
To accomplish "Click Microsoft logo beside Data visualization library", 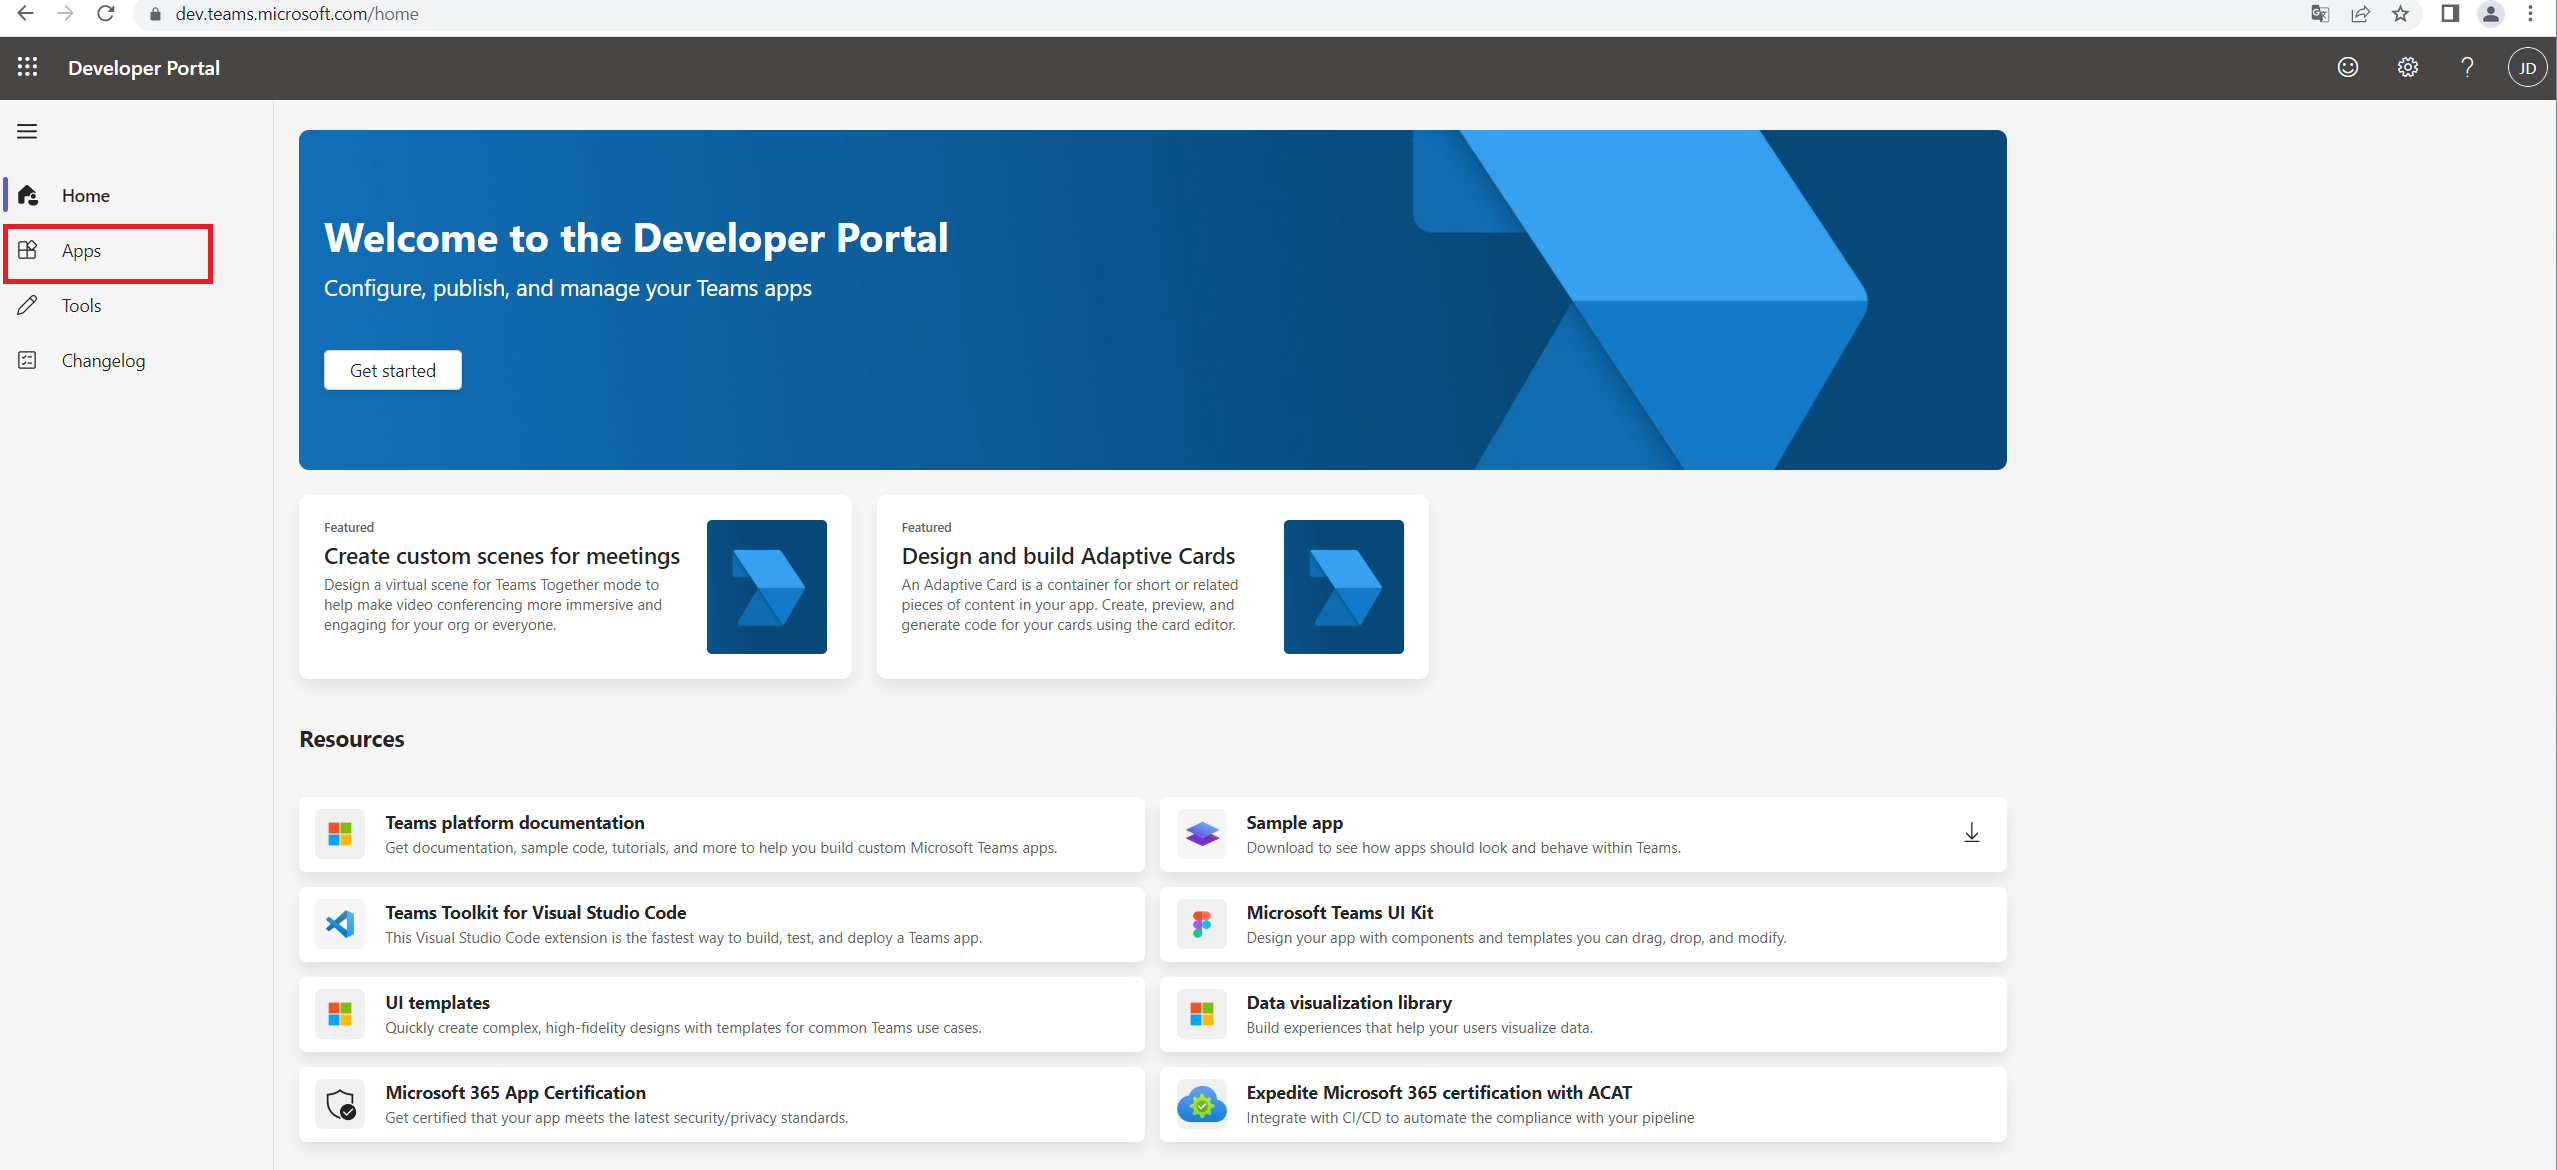I will (1201, 1014).
